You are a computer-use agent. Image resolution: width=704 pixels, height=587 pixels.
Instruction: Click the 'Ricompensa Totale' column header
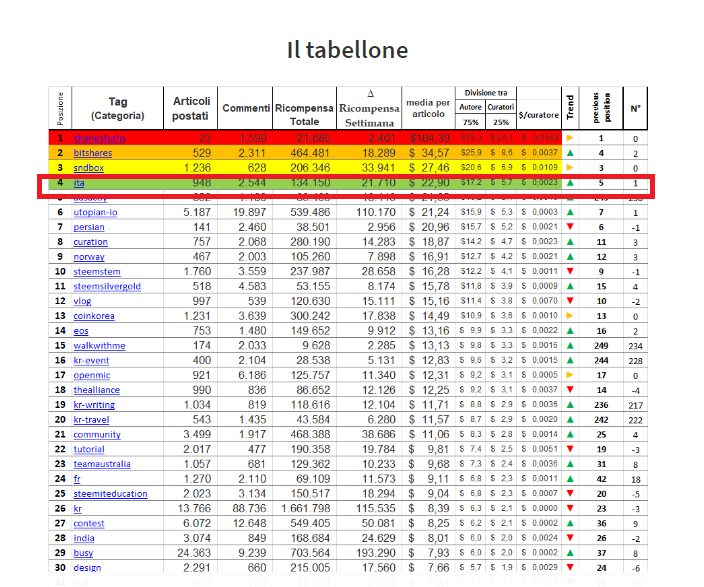[304, 115]
